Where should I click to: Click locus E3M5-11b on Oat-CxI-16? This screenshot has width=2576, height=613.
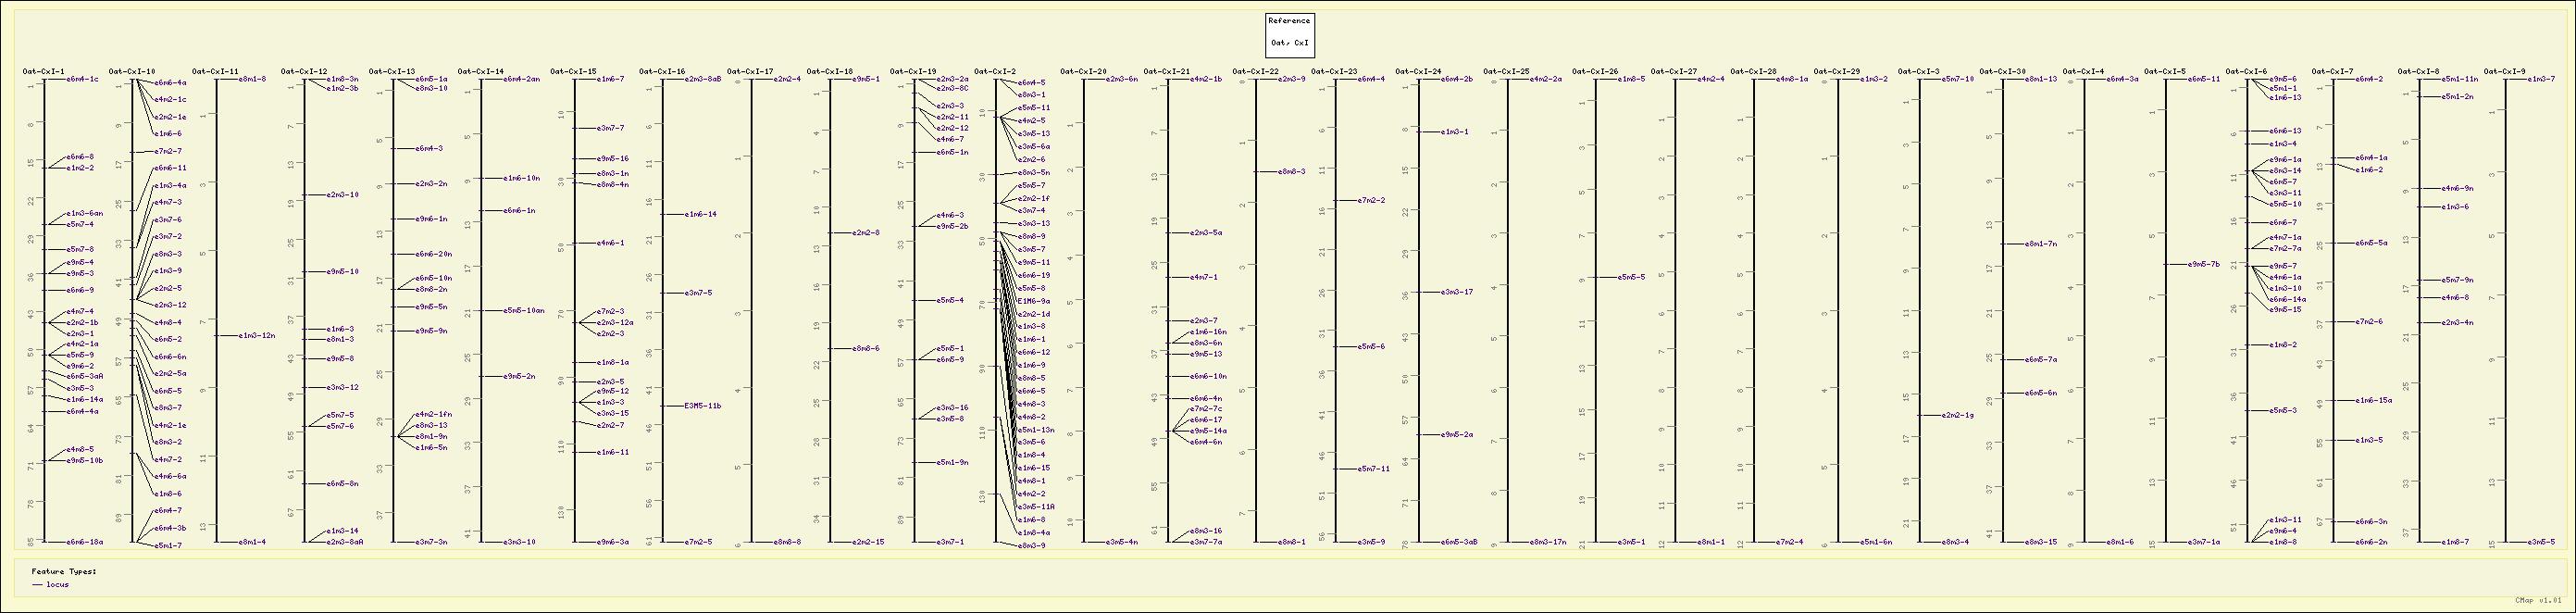click(702, 406)
